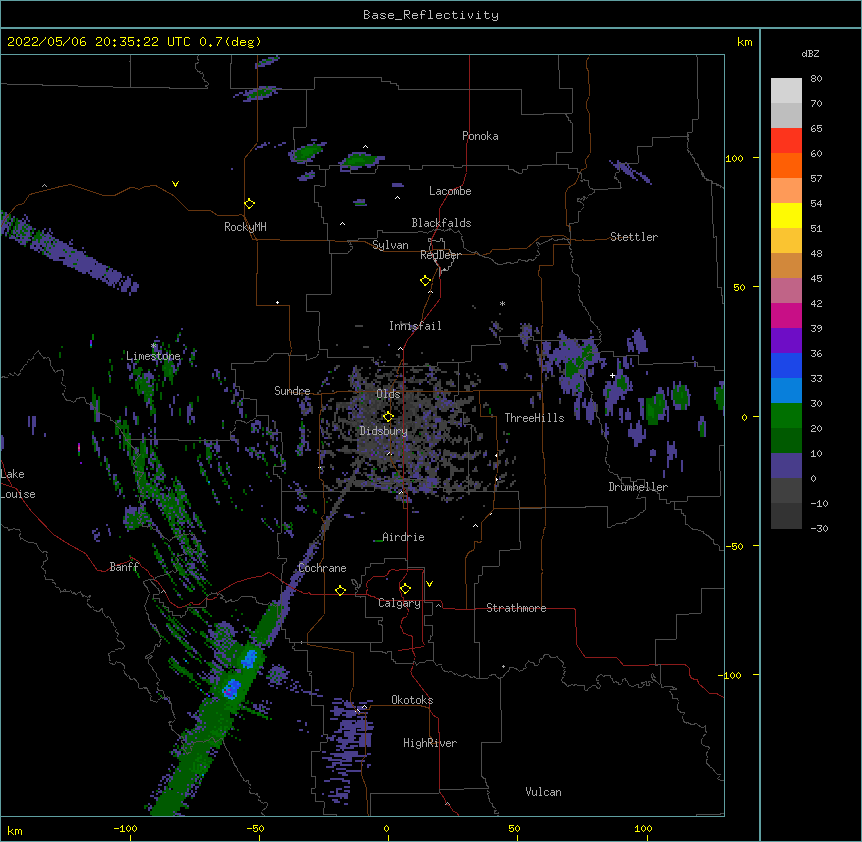Click the yellow marker below Olds
This screenshot has width=862, height=842.
388,416
